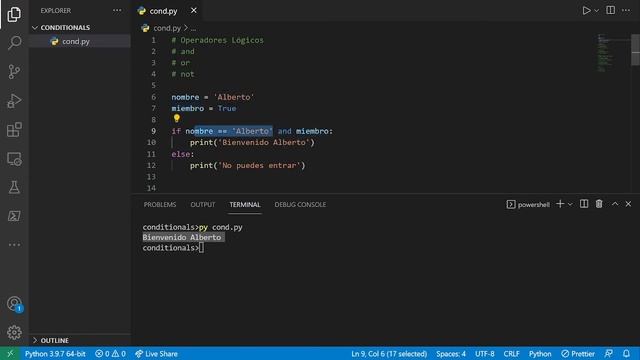Open the Testing flask icon
The height and width of the screenshot is (360, 640).
pyautogui.click(x=14, y=187)
